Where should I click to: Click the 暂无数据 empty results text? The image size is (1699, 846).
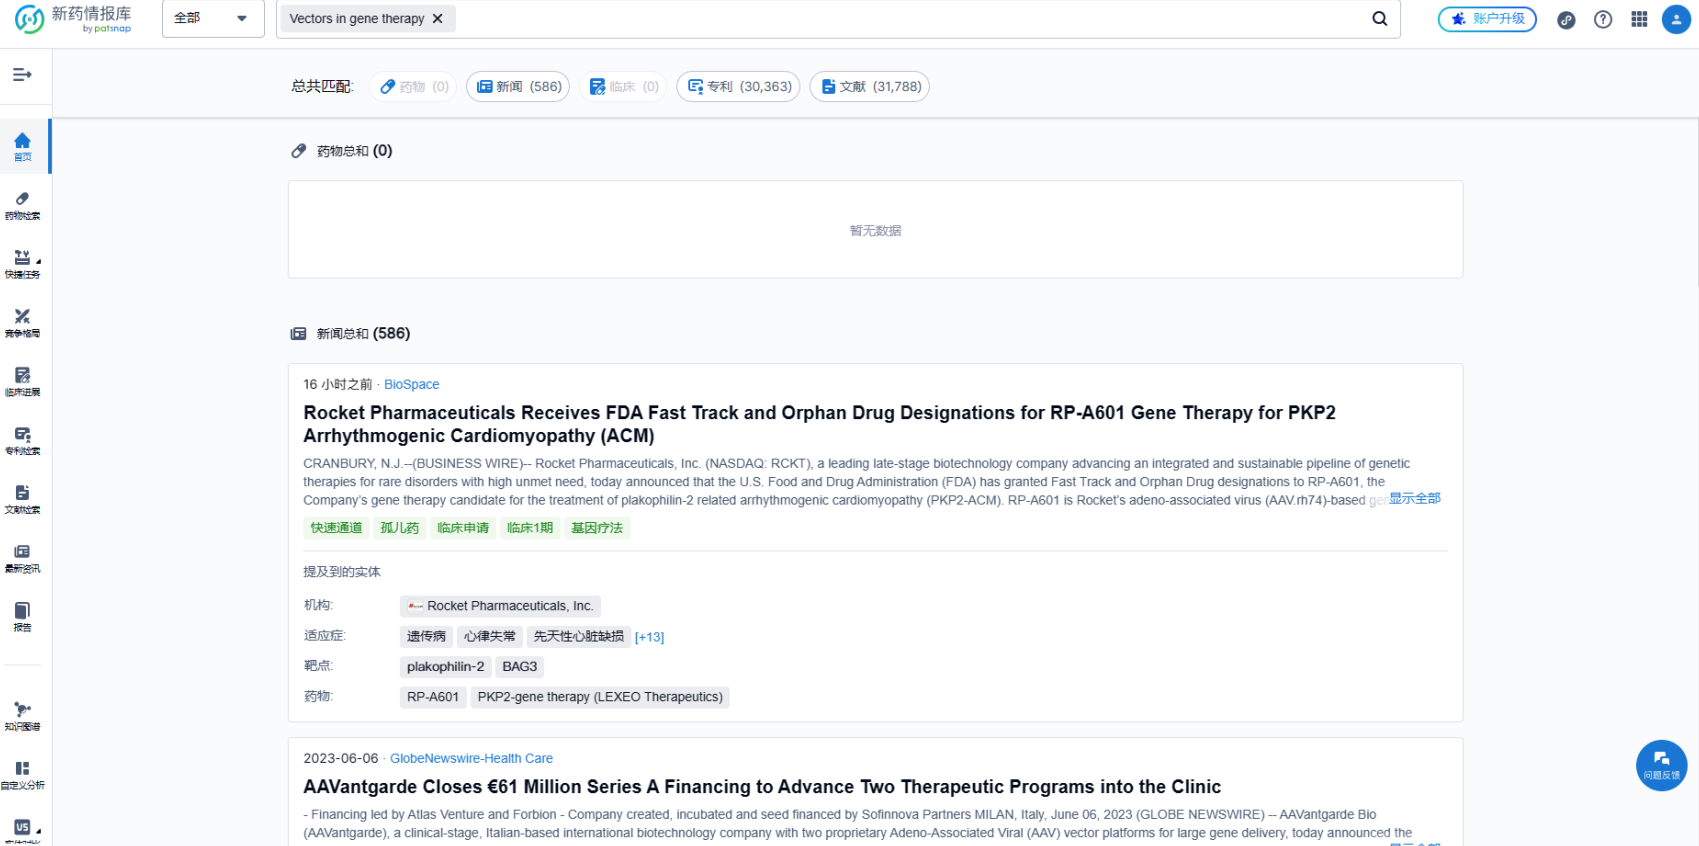coord(875,231)
